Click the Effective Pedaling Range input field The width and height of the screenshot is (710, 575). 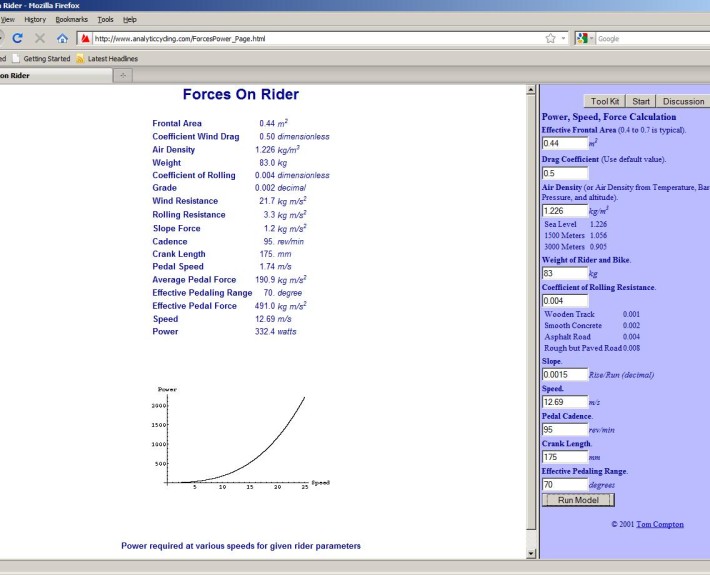click(565, 484)
